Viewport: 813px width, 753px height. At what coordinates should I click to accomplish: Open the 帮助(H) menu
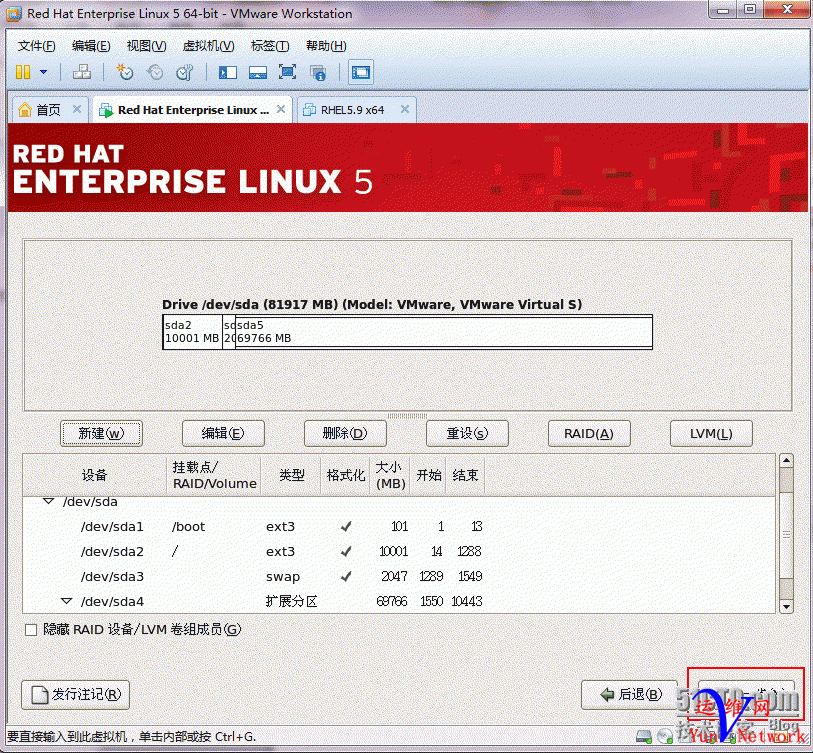click(x=326, y=46)
